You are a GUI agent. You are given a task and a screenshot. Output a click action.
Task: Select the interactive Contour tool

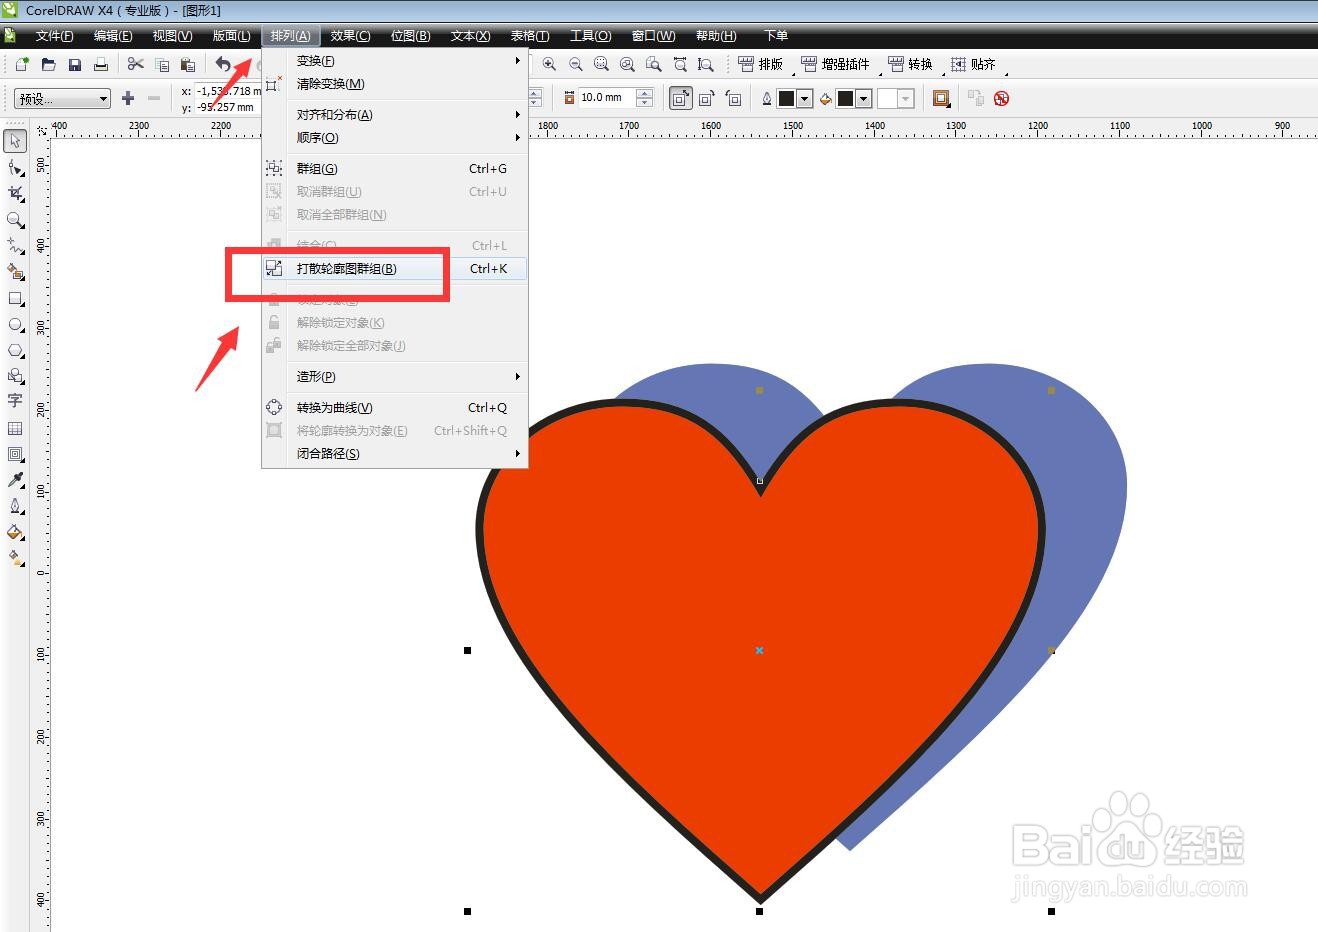point(15,454)
